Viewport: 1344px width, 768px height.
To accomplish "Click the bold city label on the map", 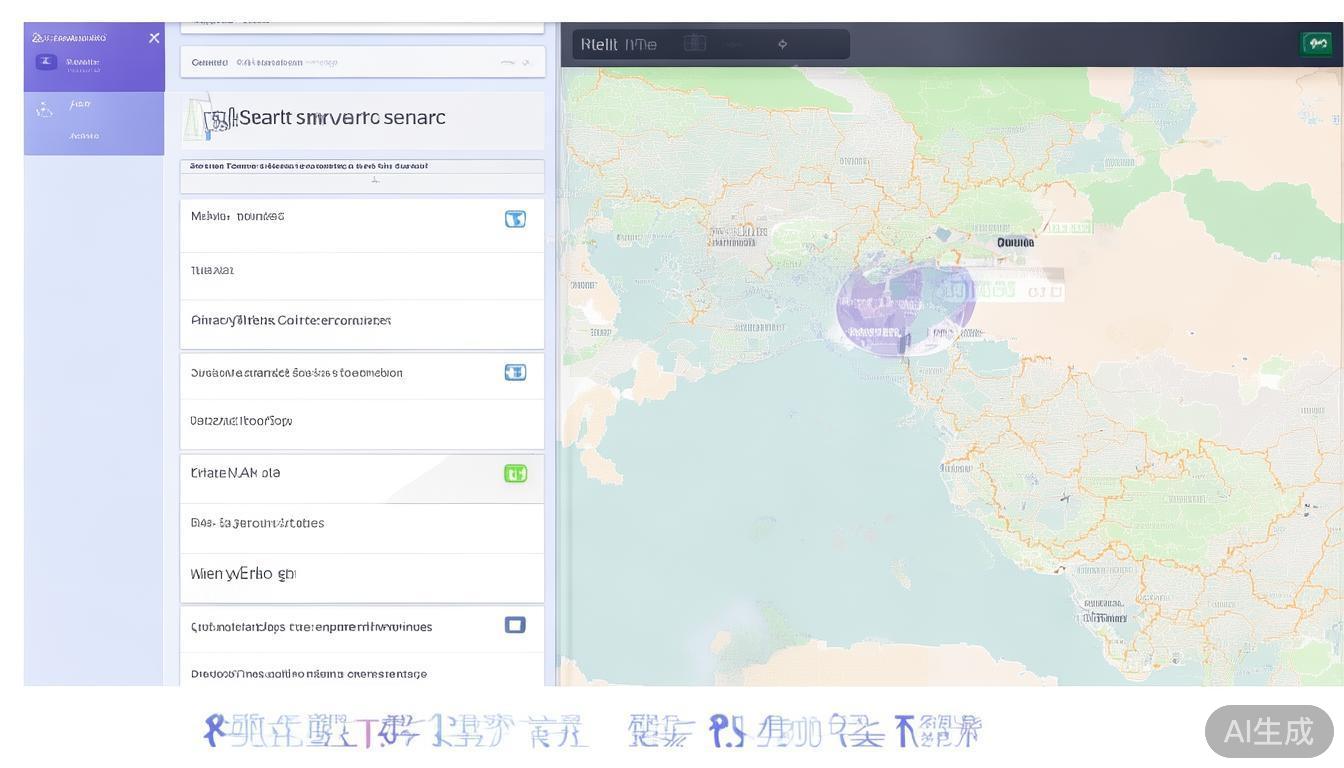I will tap(1015, 242).
